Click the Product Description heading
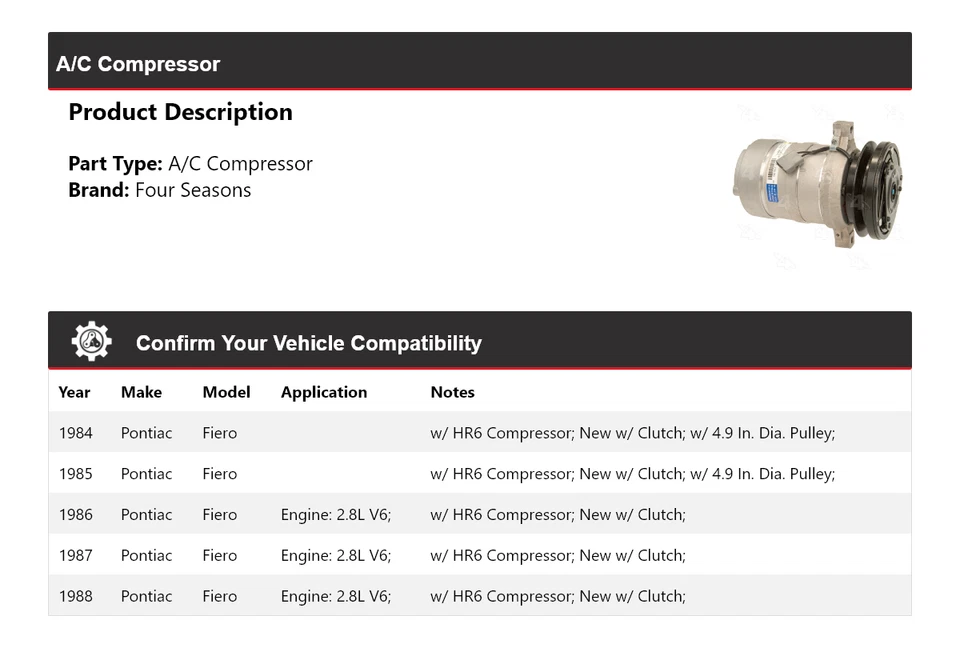This screenshot has width=960, height=648. pos(180,112)
